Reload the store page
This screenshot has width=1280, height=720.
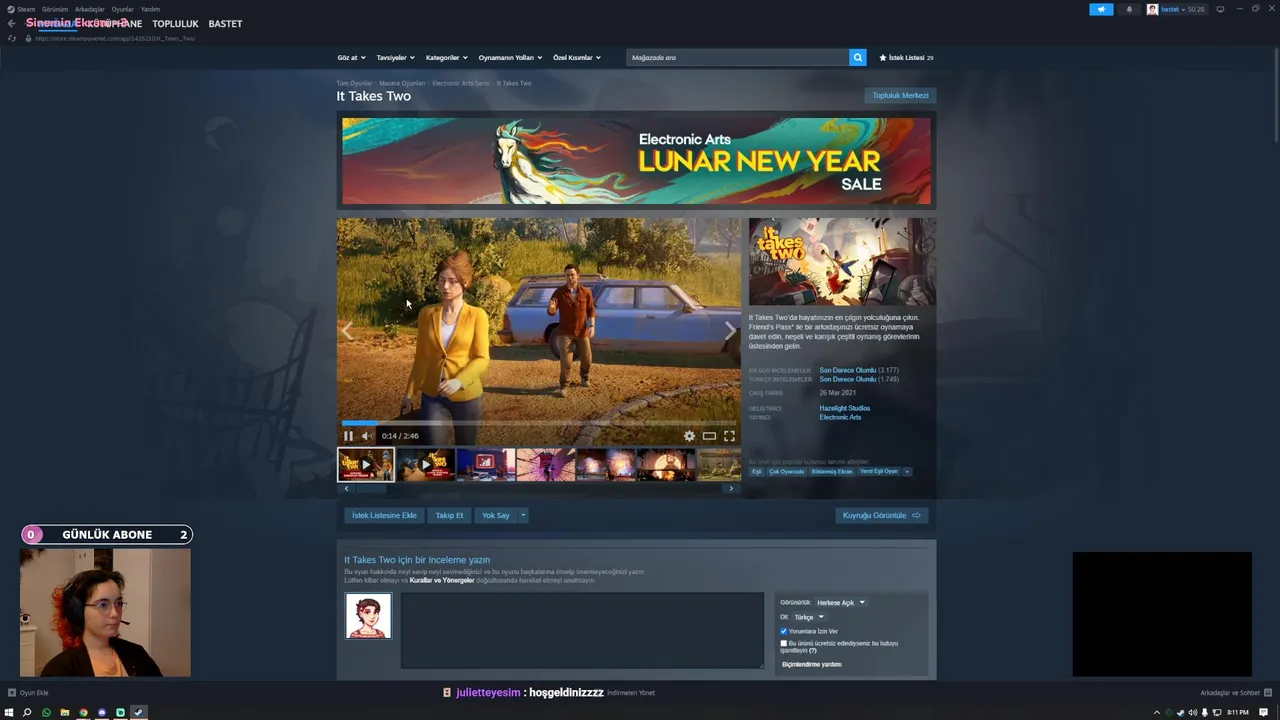[x=12, y=38]
